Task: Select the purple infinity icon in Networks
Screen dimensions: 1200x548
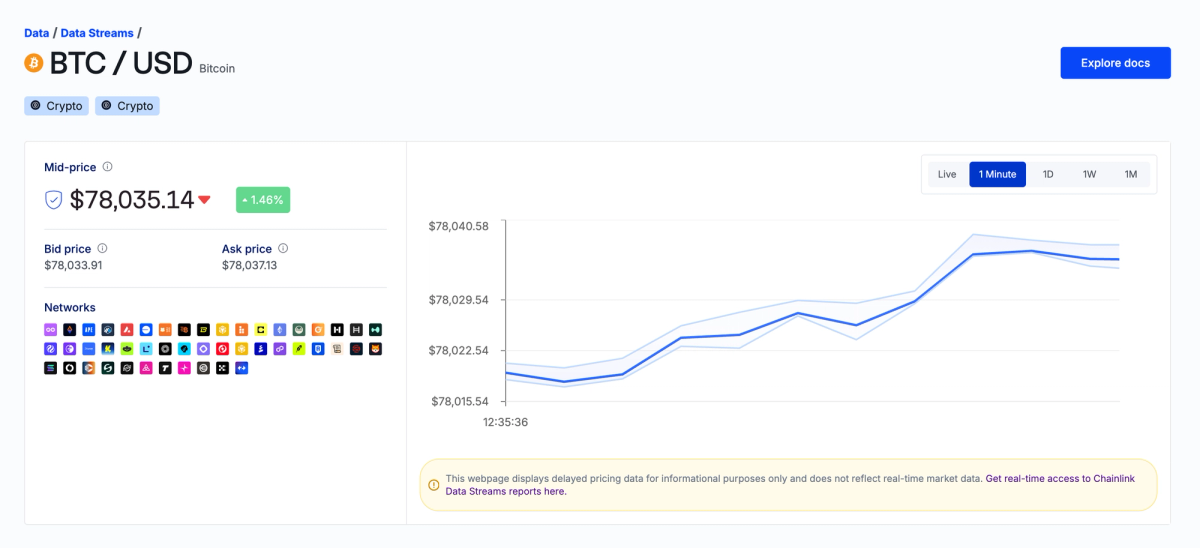Action: 50,329
